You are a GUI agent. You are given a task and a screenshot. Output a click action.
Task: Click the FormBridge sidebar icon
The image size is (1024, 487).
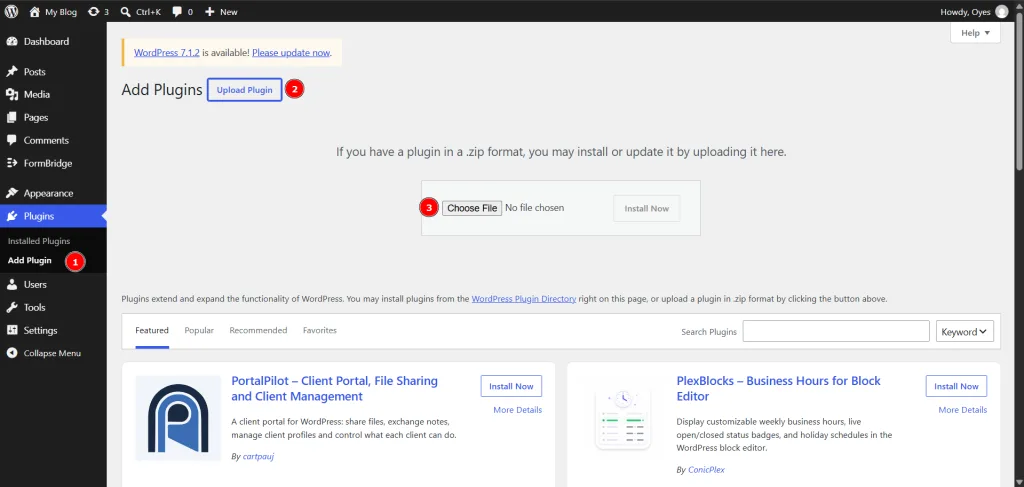12,163
